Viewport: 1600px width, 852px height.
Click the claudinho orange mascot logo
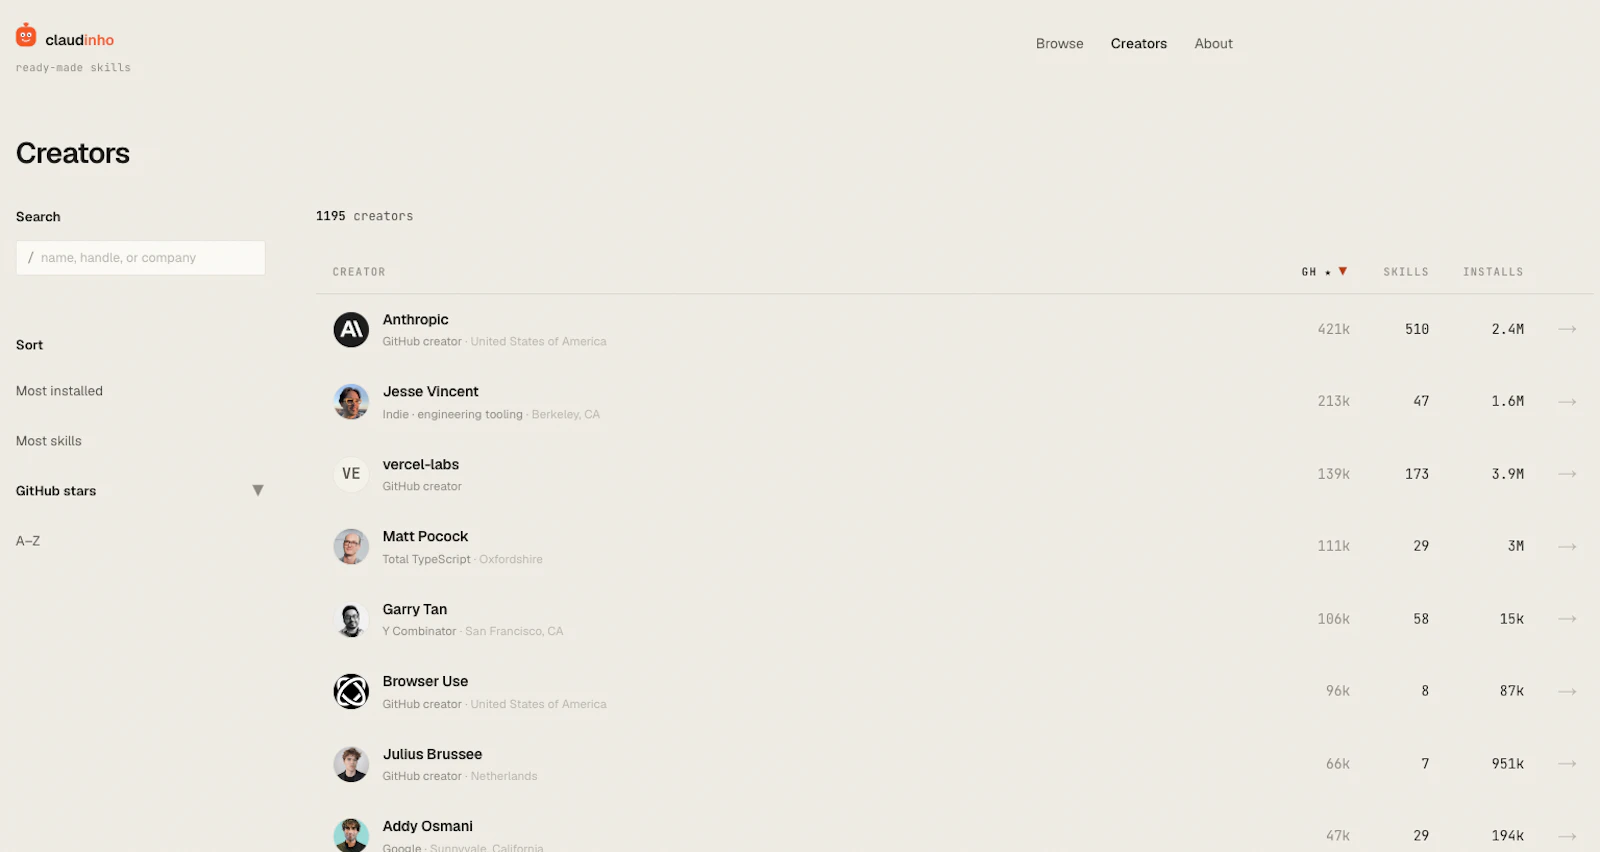[26, 36]
